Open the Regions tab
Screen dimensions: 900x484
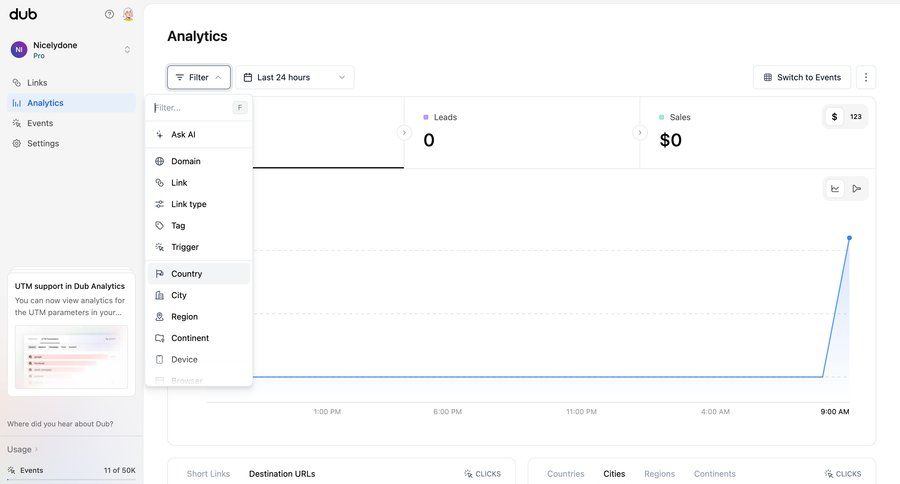click(660, 474)
